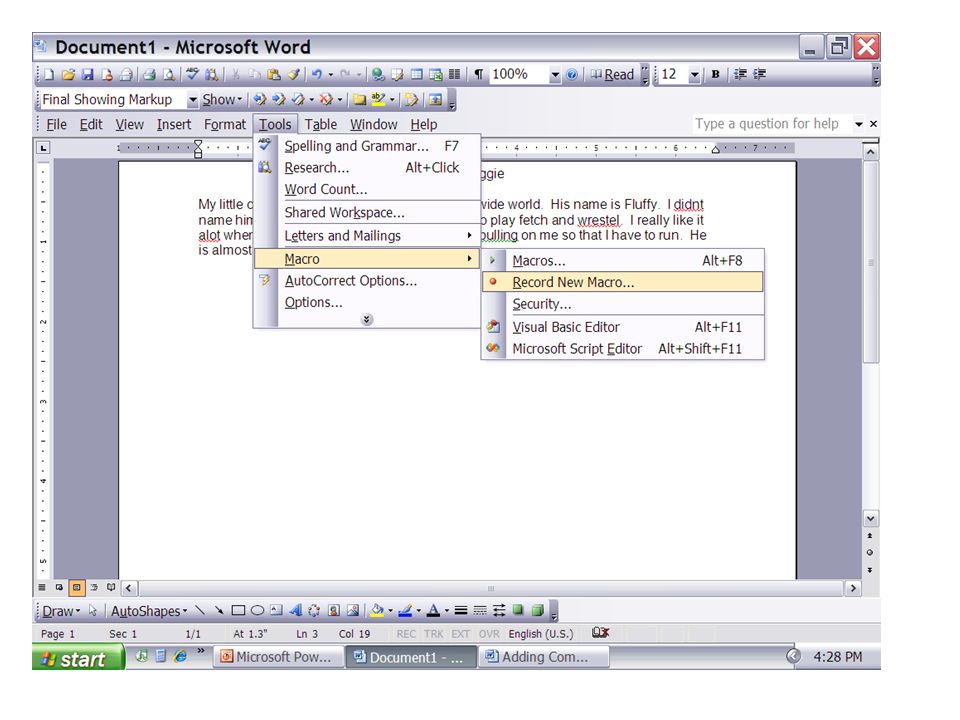Choose Record New Macro from submenu
Image resolution: width=960 pixels, height=720 pixels.
click(x=623, y=282)
